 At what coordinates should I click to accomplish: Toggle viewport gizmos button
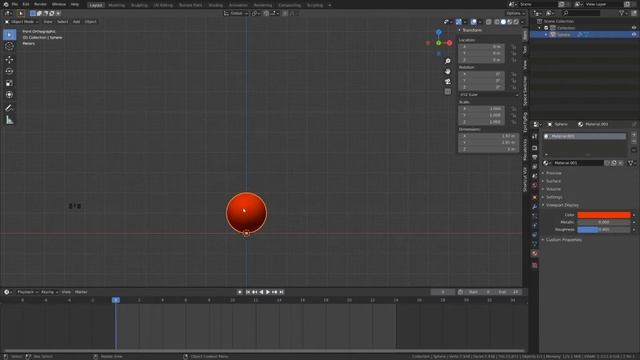(459, 22)
